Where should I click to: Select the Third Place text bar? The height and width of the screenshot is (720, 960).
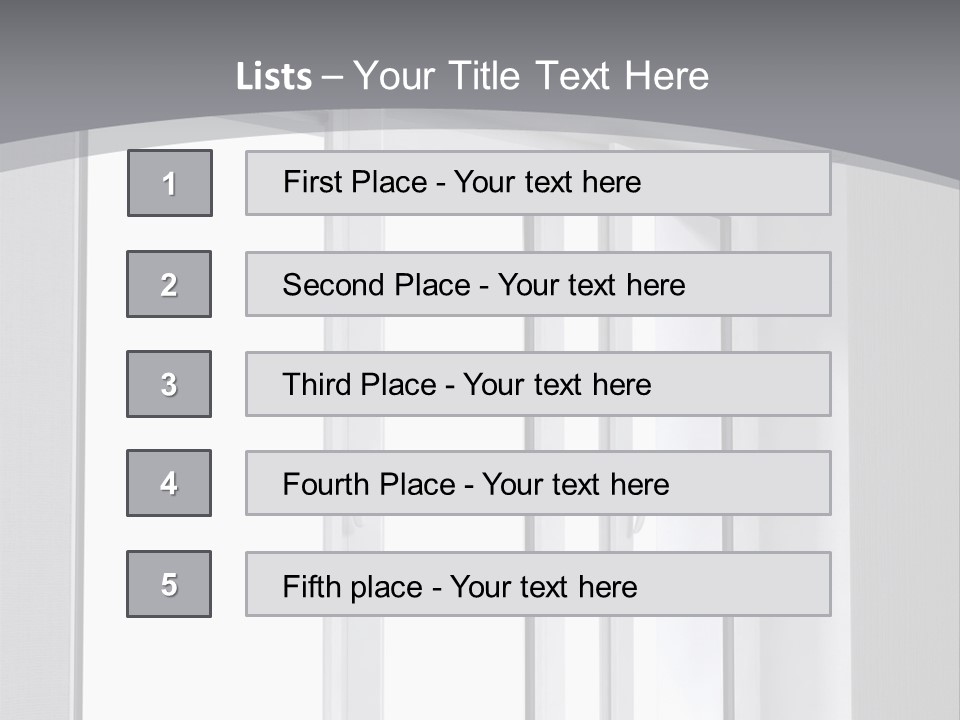click(538, 384)
